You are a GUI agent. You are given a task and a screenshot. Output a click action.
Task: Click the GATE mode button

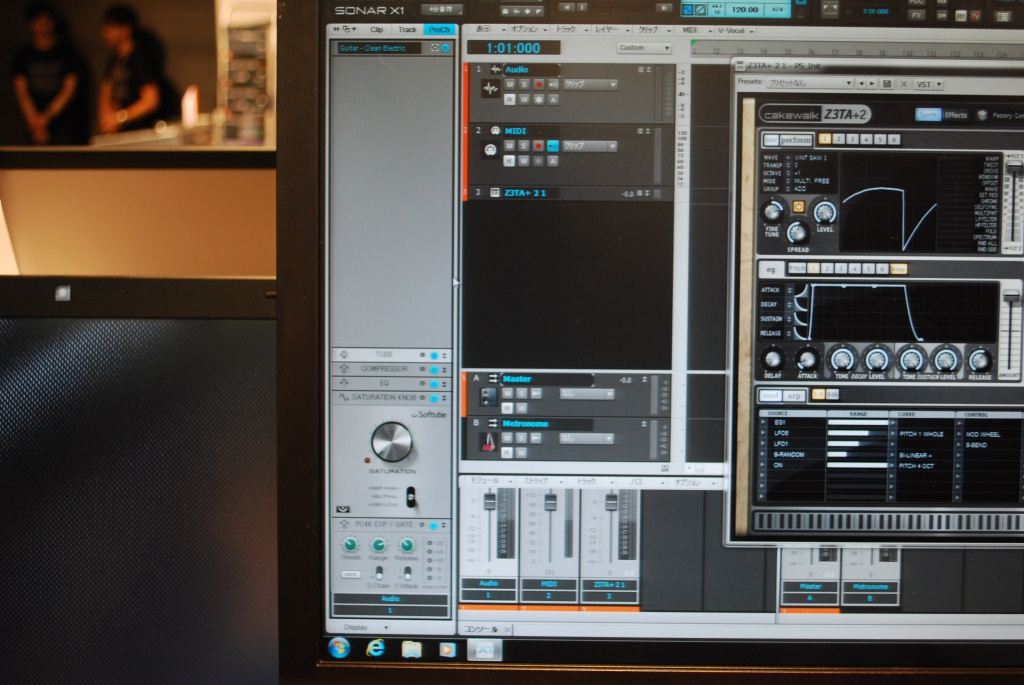tap(350, 575)
